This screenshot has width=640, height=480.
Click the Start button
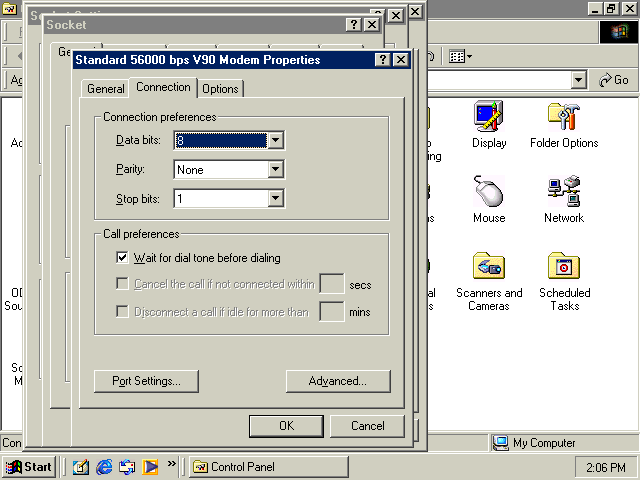[x=29, y=467]
